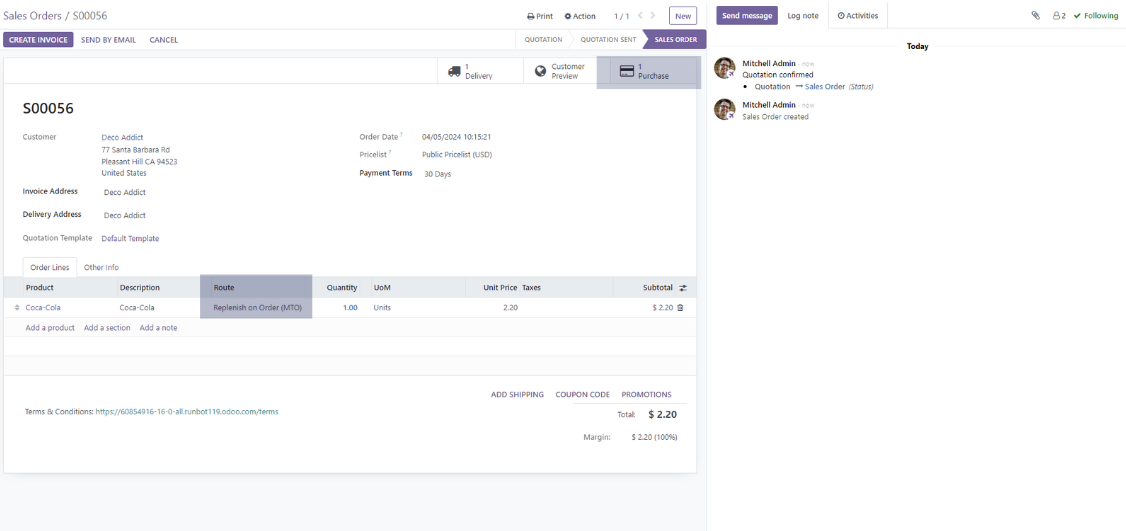Delete the Coca-Cola line with trash icon

pyautogui.click(x=681, y=308)
